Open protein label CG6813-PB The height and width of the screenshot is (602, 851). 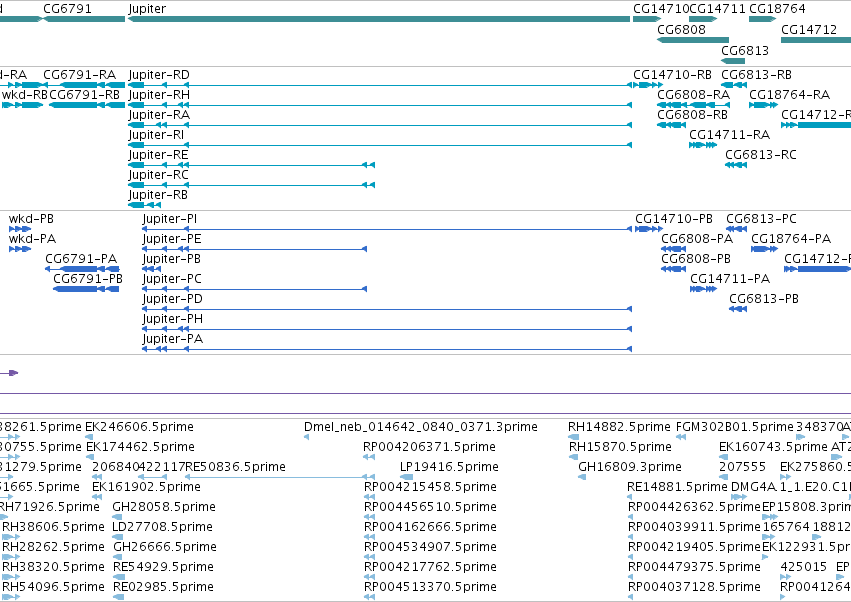764,299
